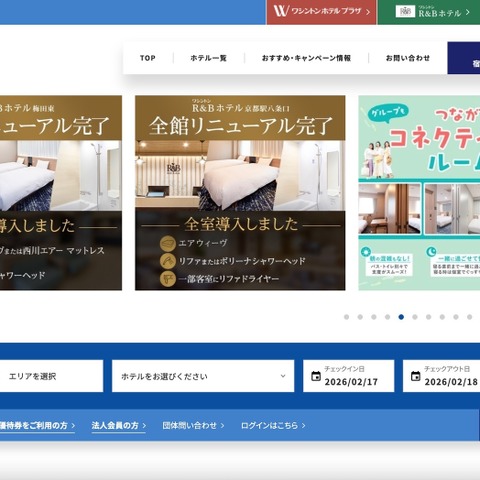Select the fourth carousel dot

pyautogui.click(x=388, y=317)
